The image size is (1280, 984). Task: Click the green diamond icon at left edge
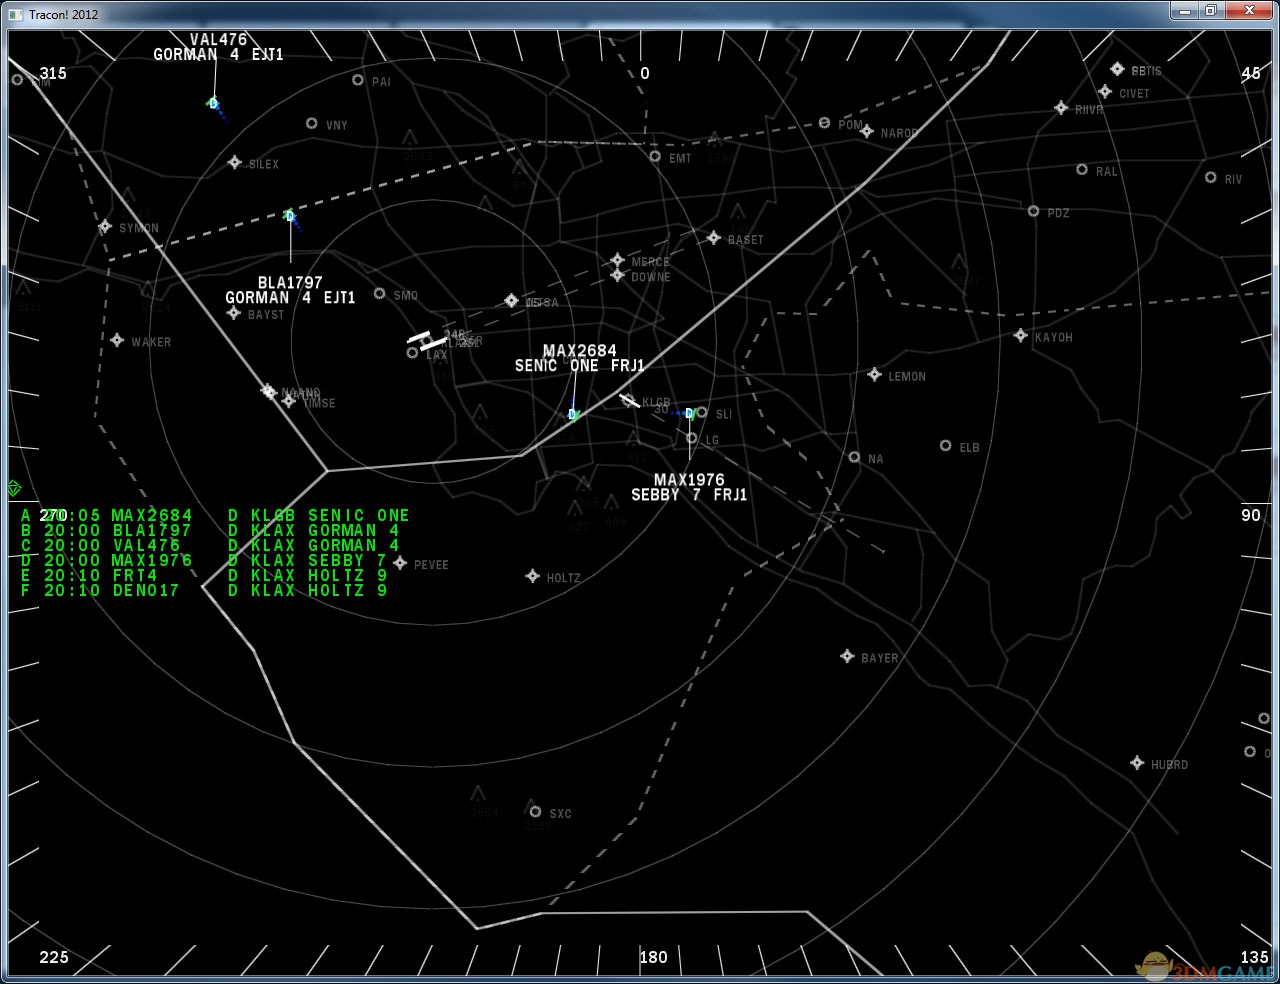click(x=14, y=488)
